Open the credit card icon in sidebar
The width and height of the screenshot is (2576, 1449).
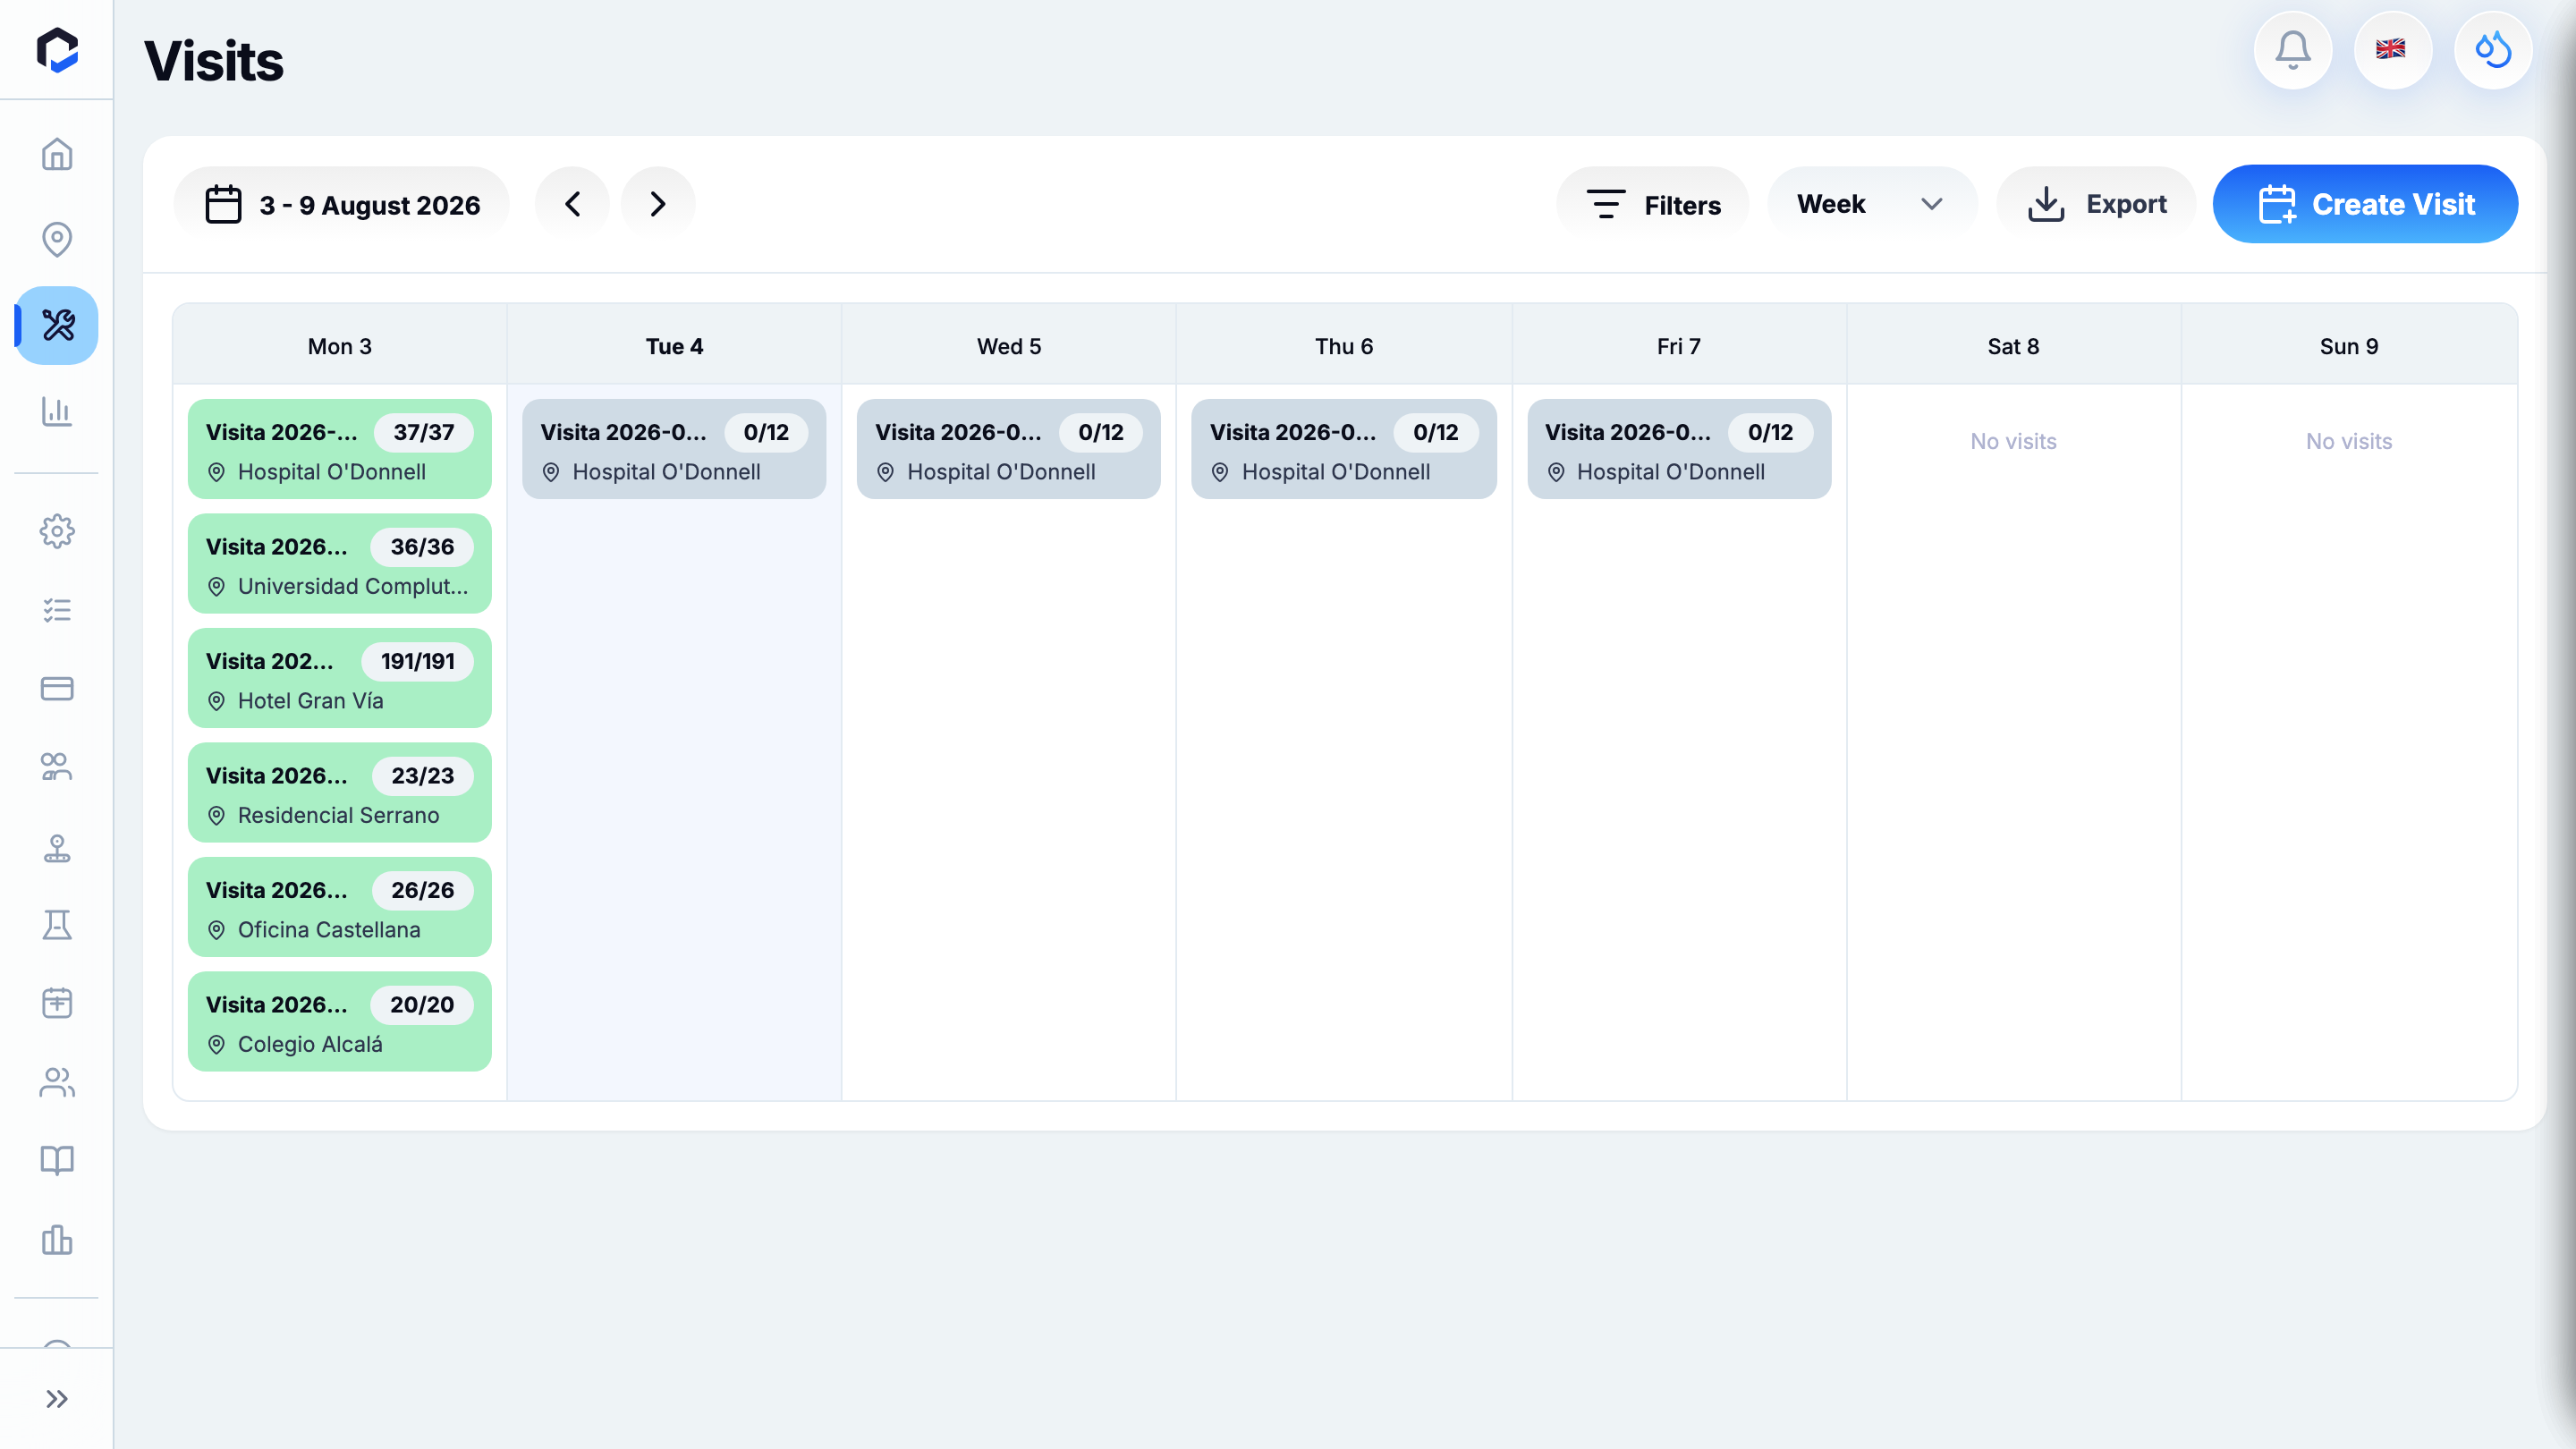pos(57,688)
